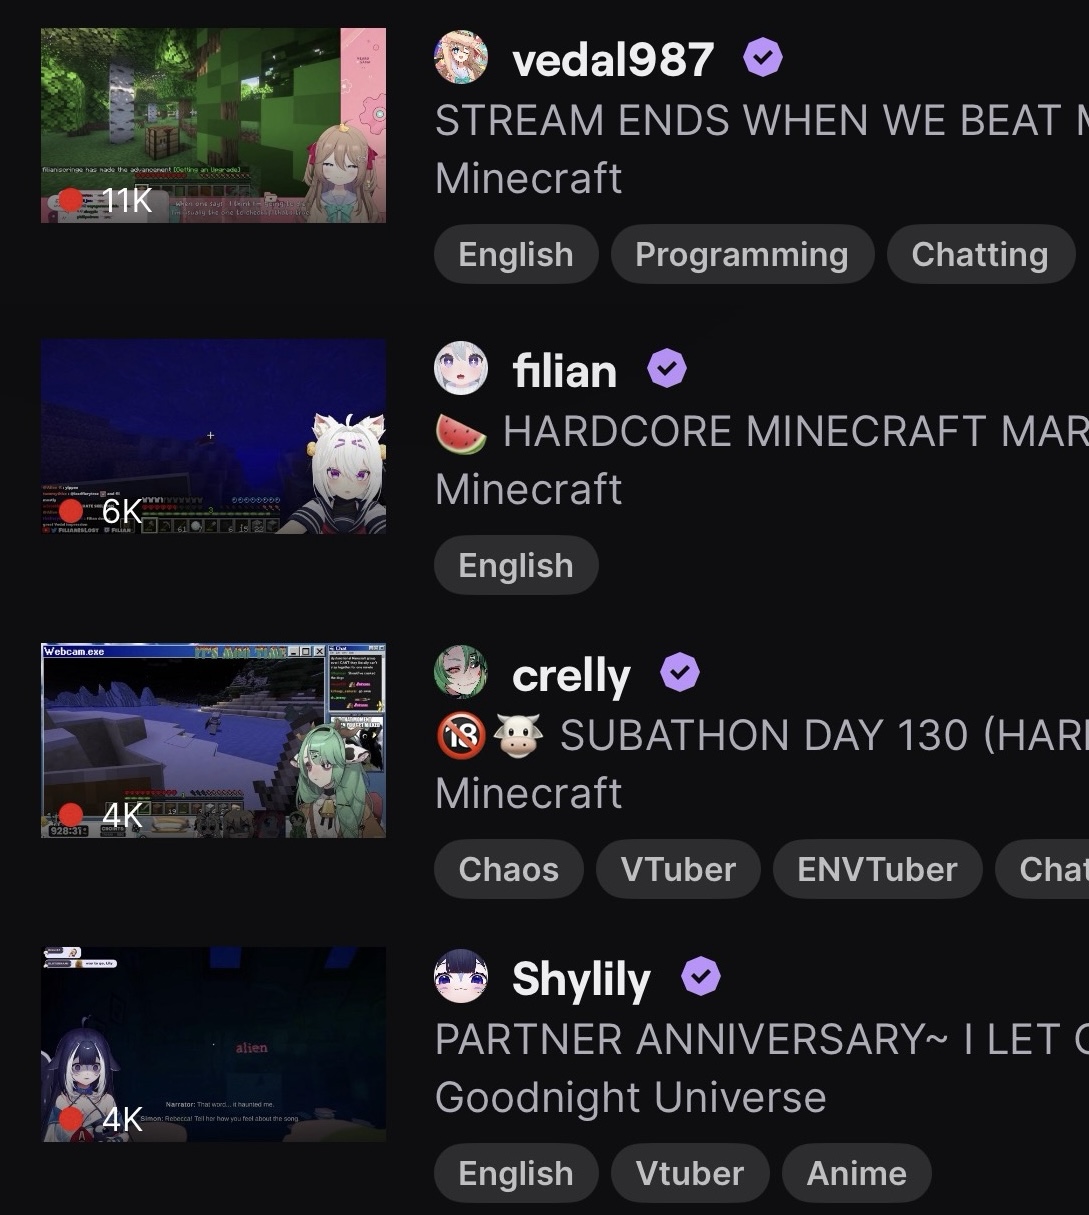The height and width of the screenshot is (1215, 1089).
Task: Open filian's stream thumbnail with 6K viewers
Action: coord(213,436)
